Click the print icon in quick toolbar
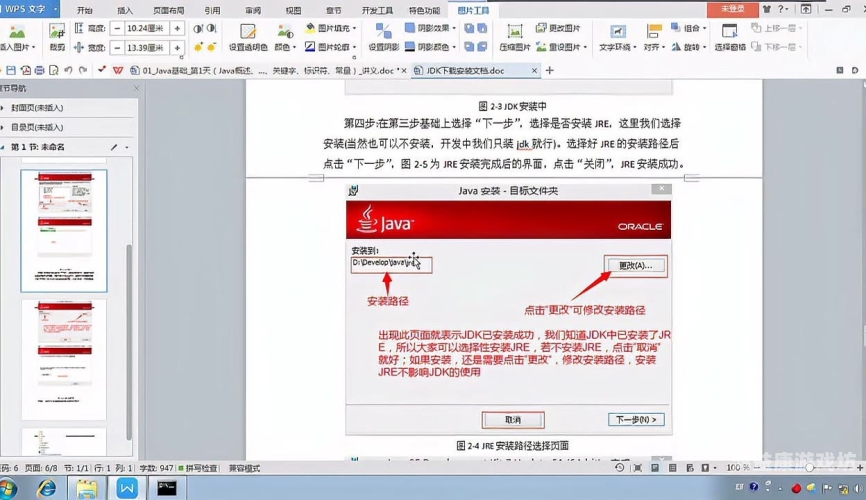Screen dimensions: 866x500 click(39, 70)
